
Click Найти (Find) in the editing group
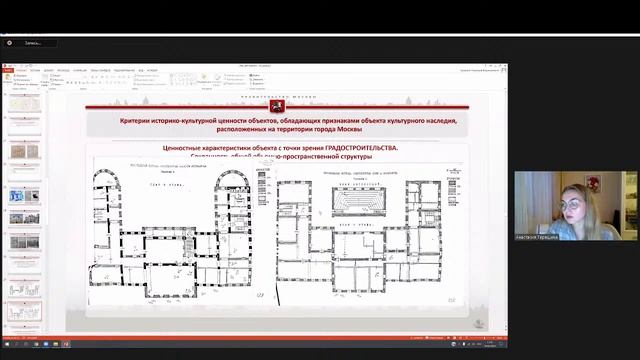click(256, 75)
